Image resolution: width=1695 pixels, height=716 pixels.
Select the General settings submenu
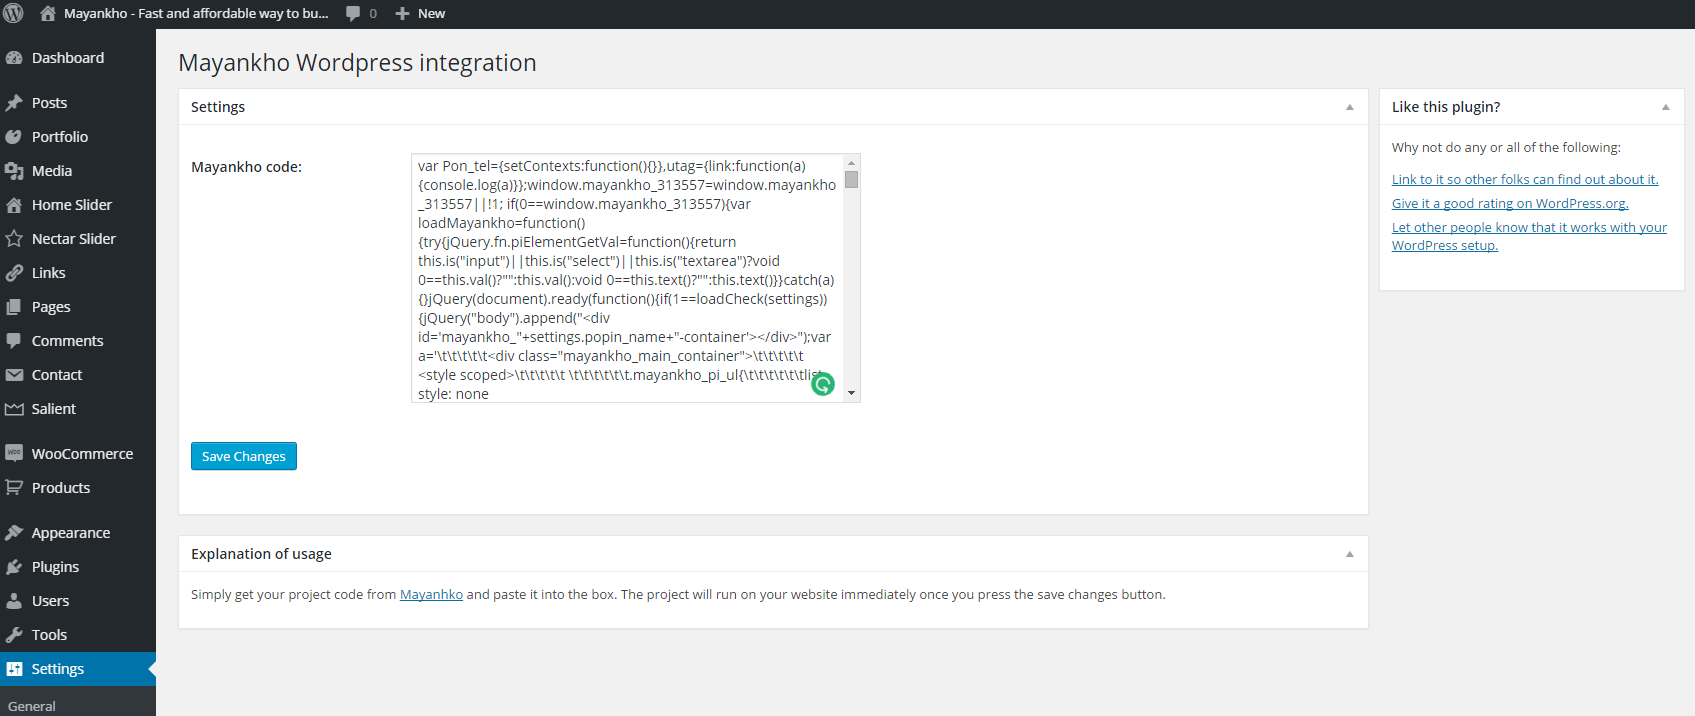tap(32, 706)
